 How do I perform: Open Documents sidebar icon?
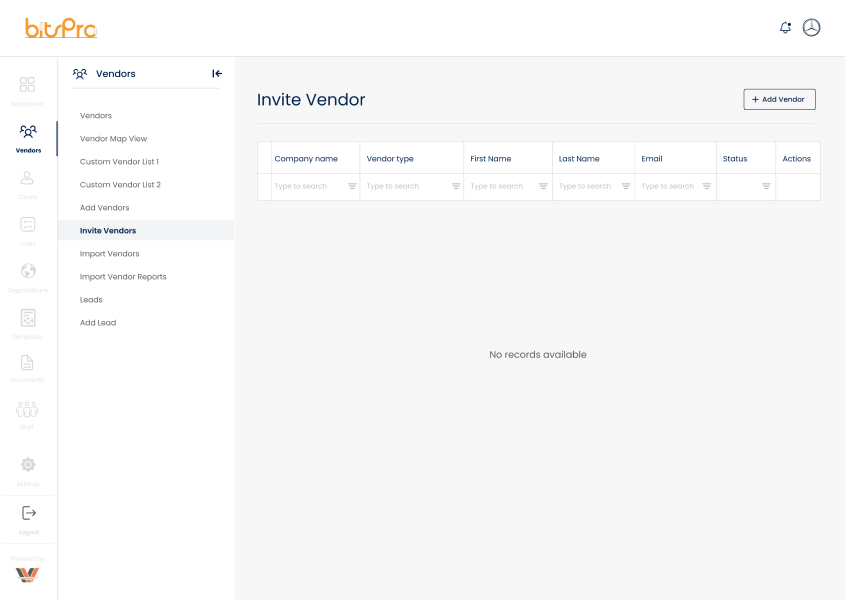[x=27, y=363]
